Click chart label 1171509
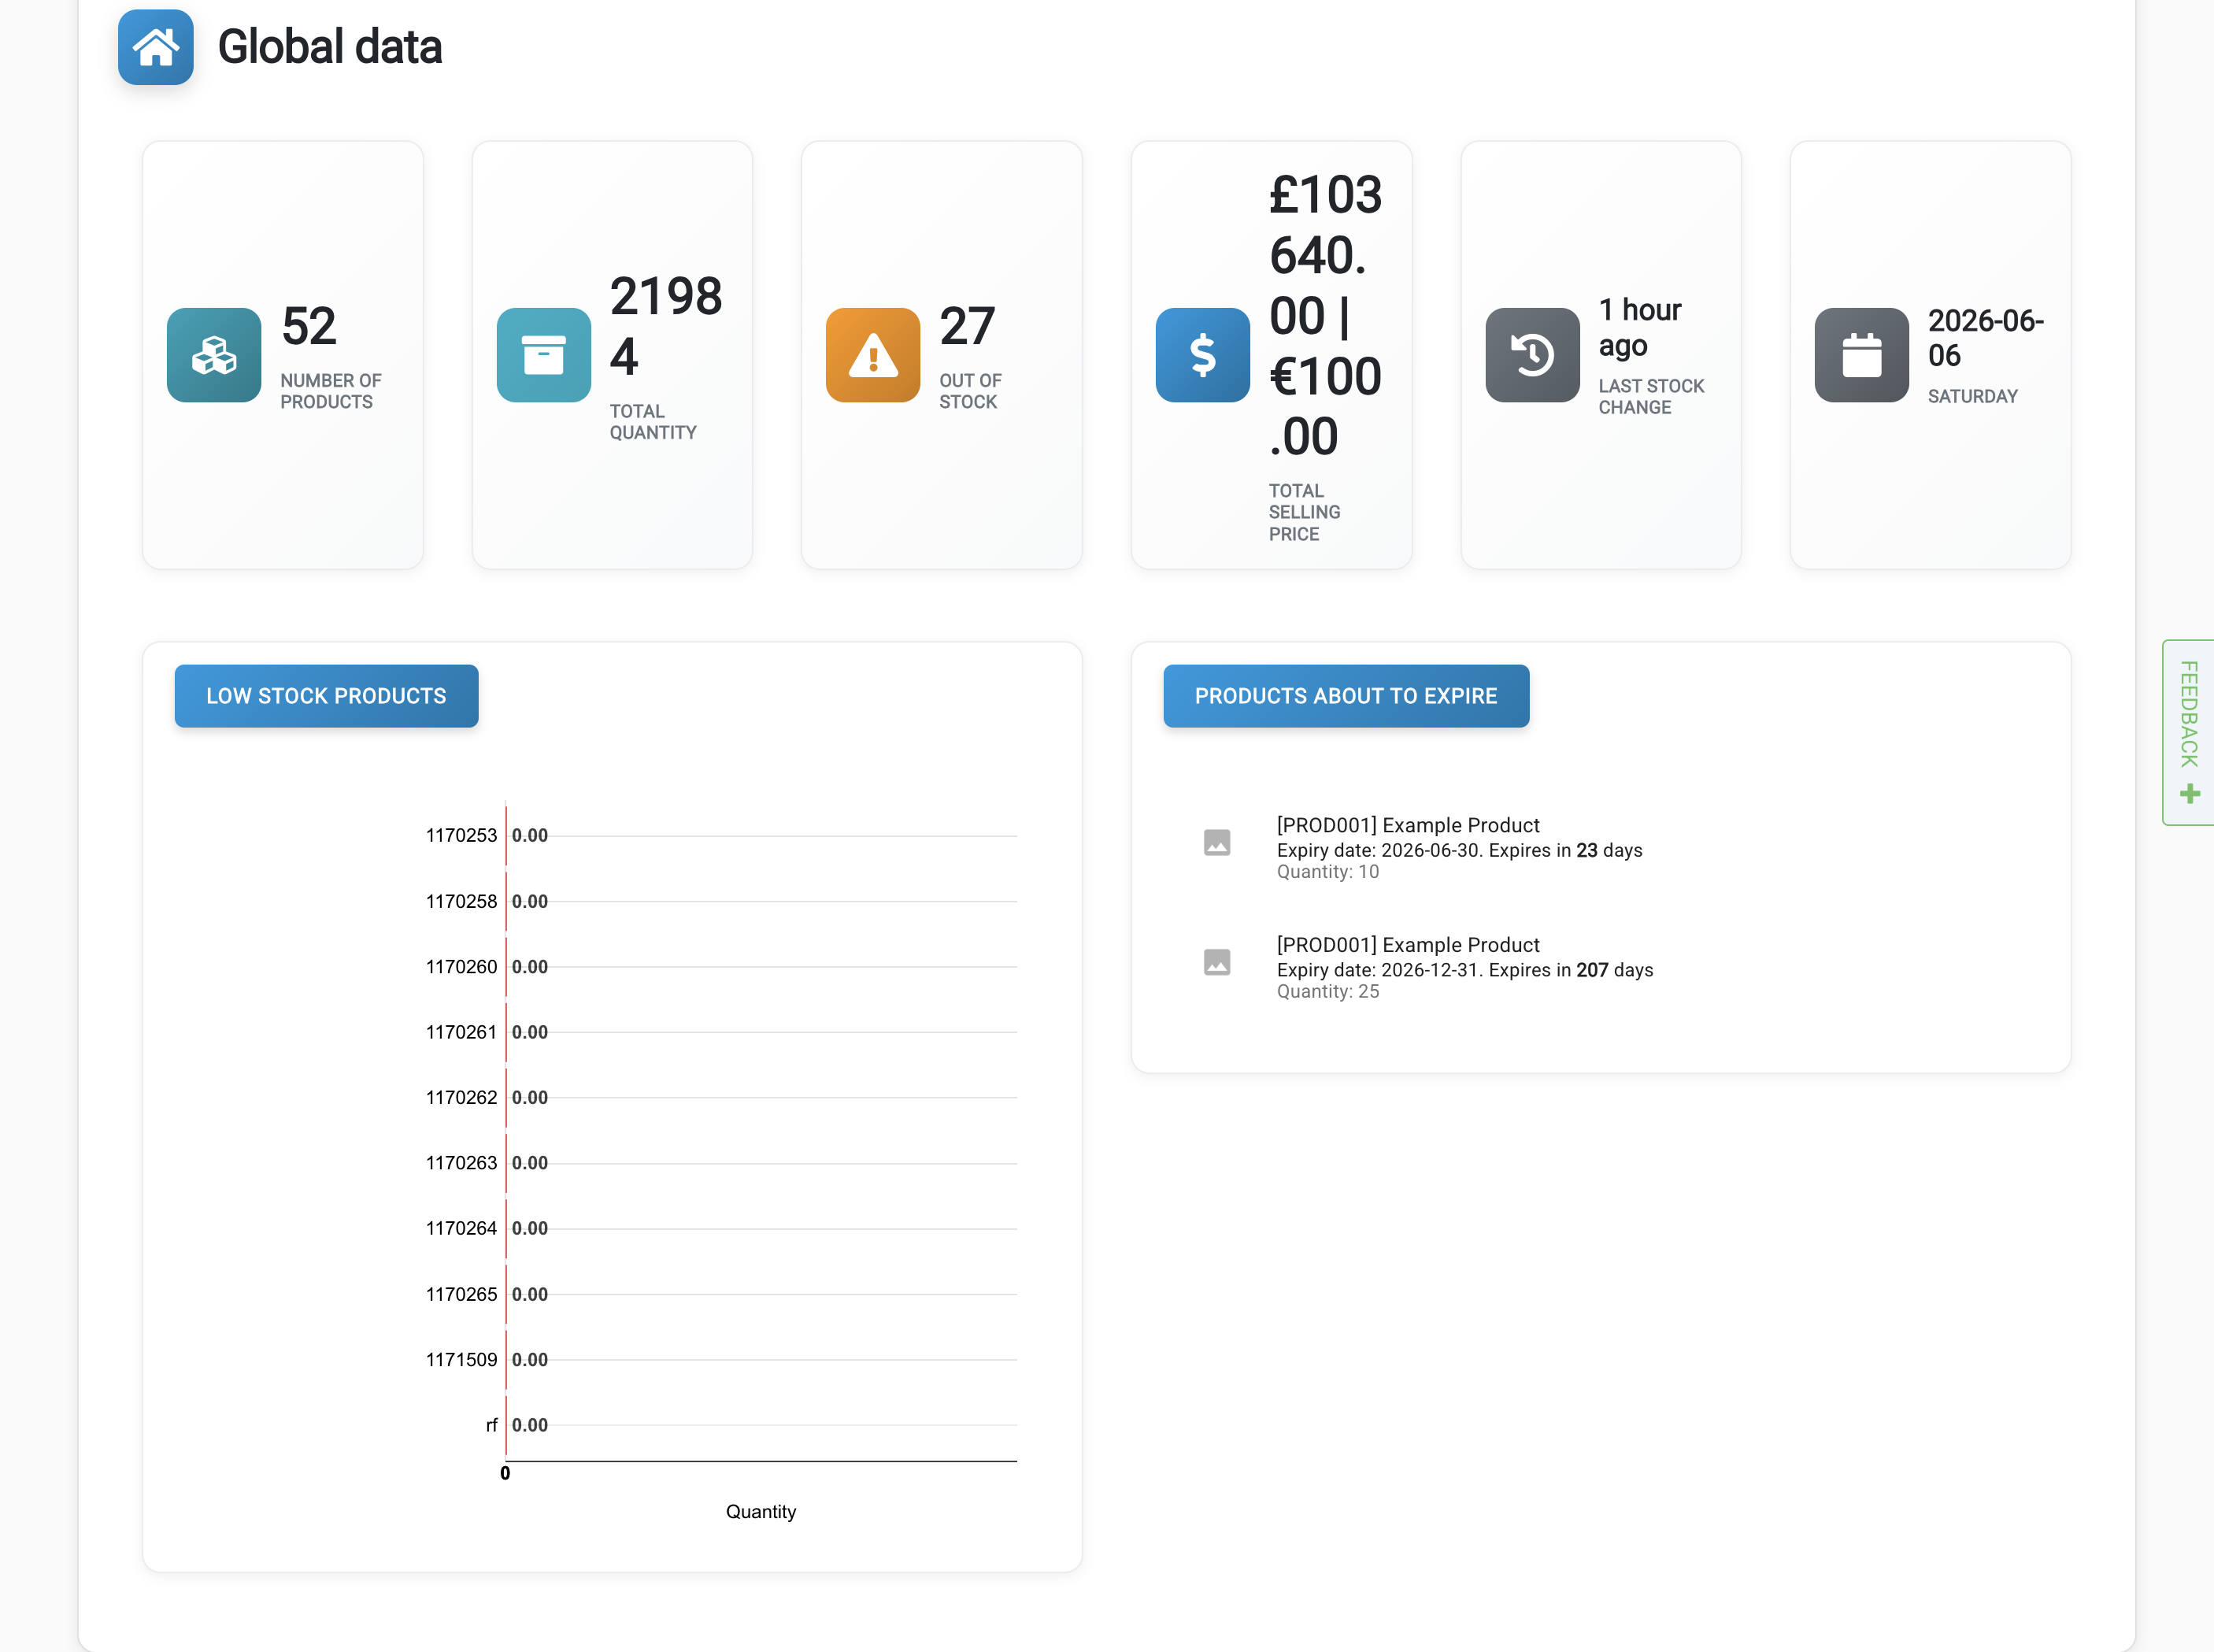This screenshot has height=1652, width=2214. [x=461, y=1359]
